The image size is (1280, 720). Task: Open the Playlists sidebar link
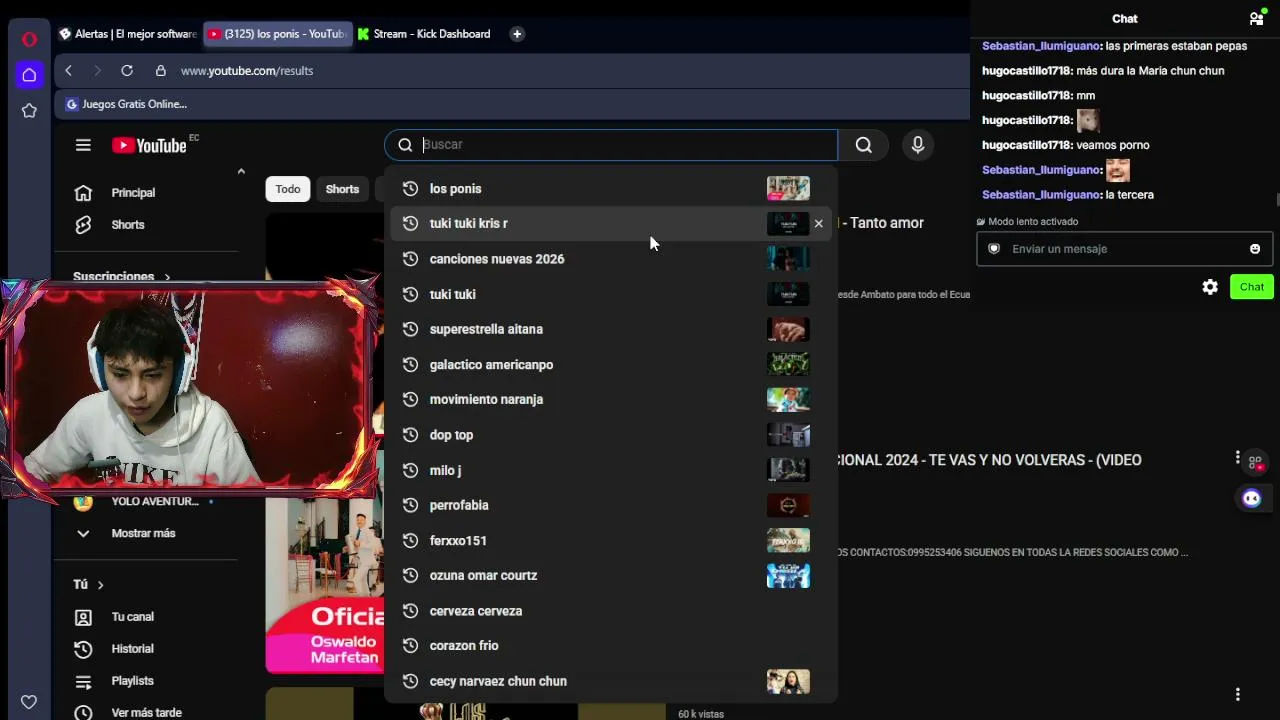point(132,681)
